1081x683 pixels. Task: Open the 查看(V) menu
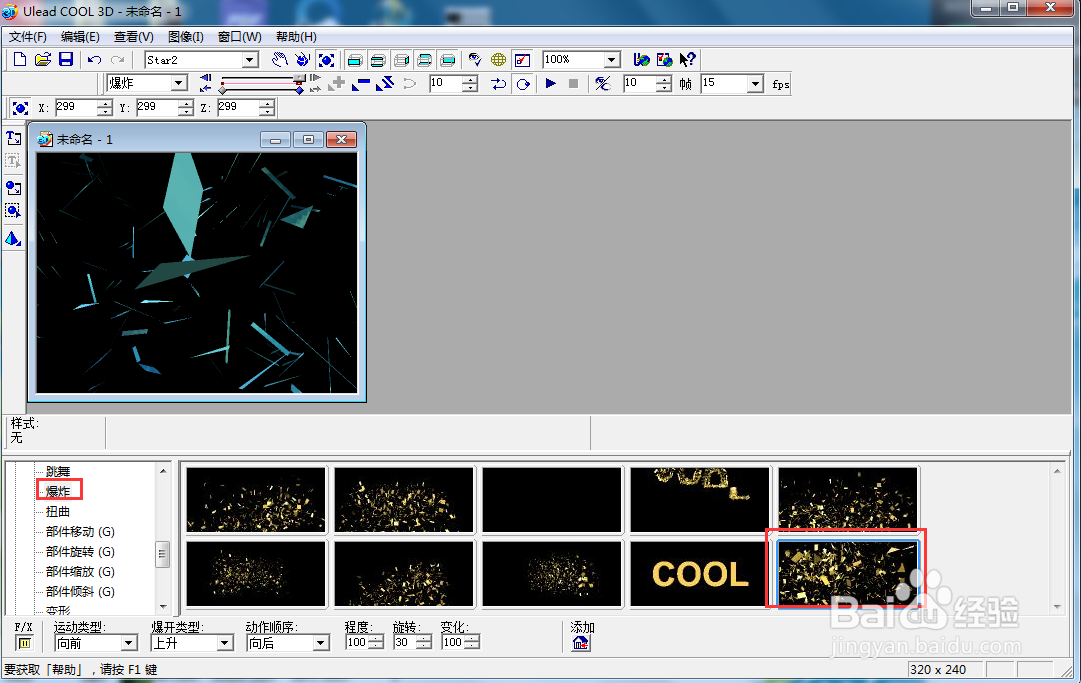[x=134, y=37]
